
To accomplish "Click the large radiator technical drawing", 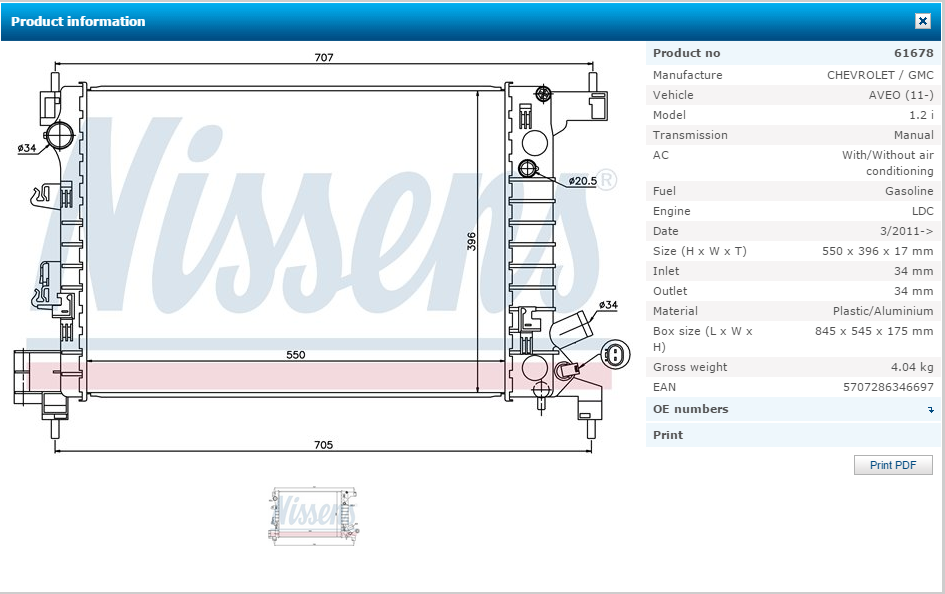I will tap(322, 253).
